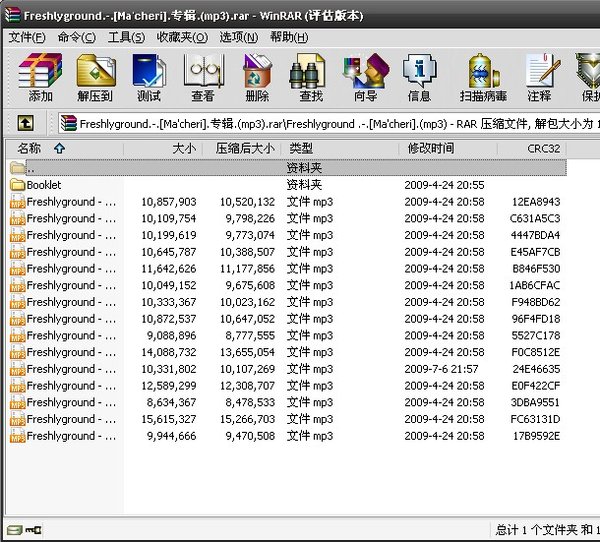Sort by the 名称 column header
Image resolution: width=600 pixels, height=542 pixels.
pos(64,148)
